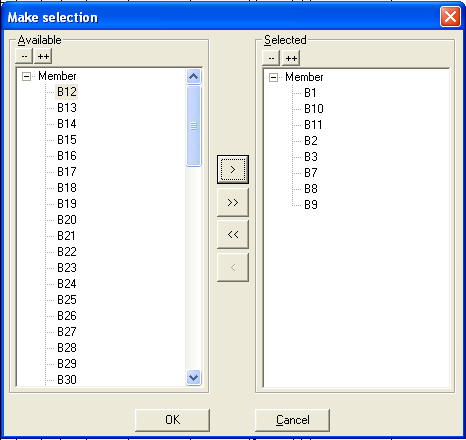The height and width of the screenshot is (440, 466).
Task: Click the scroll down arrow in Available list
Action: [193, 378]
